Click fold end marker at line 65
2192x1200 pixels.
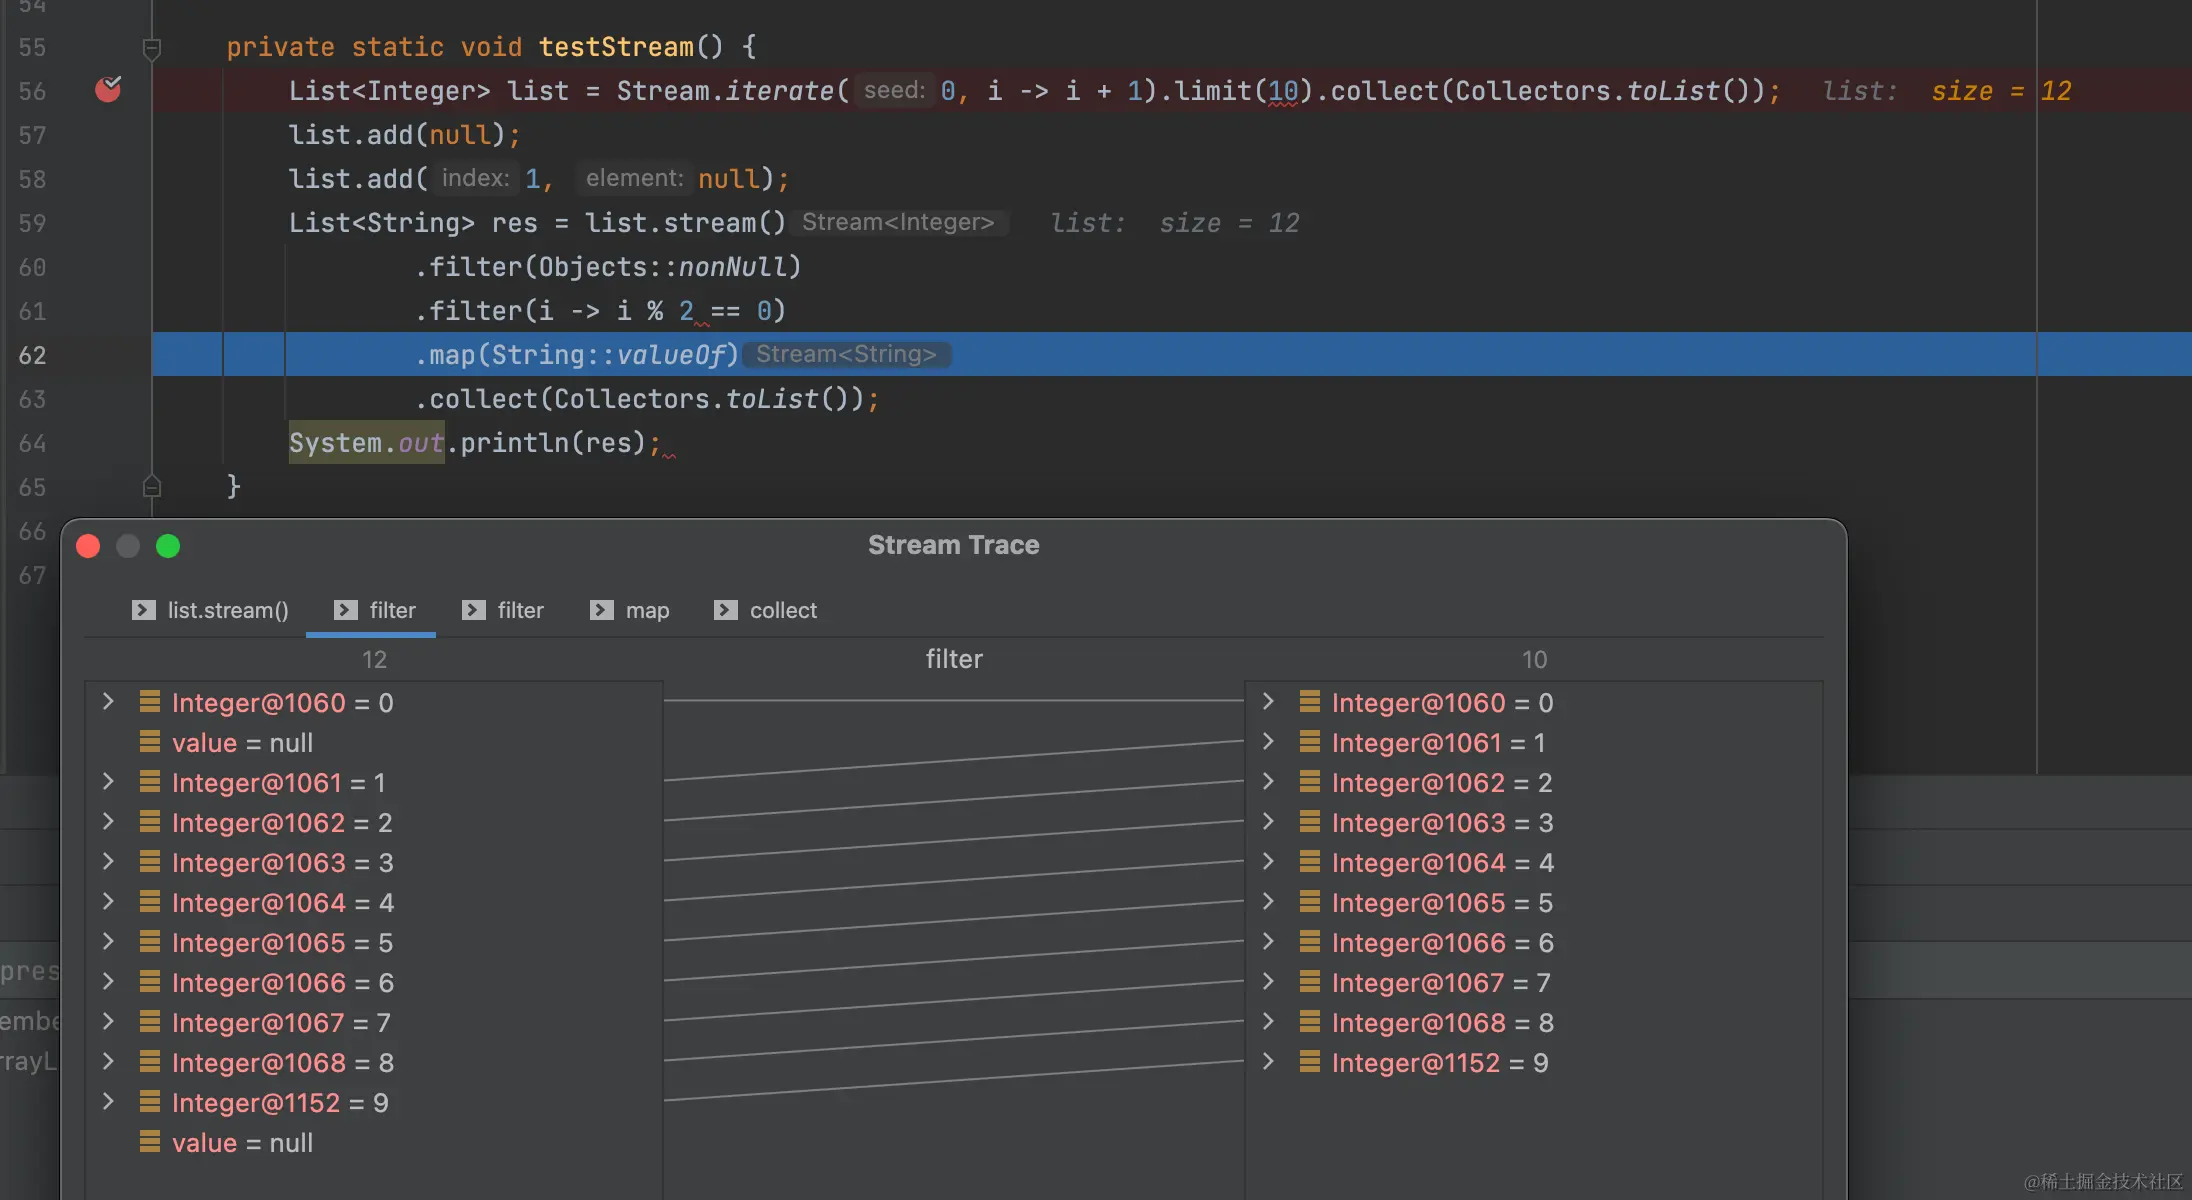click(151, 487)
